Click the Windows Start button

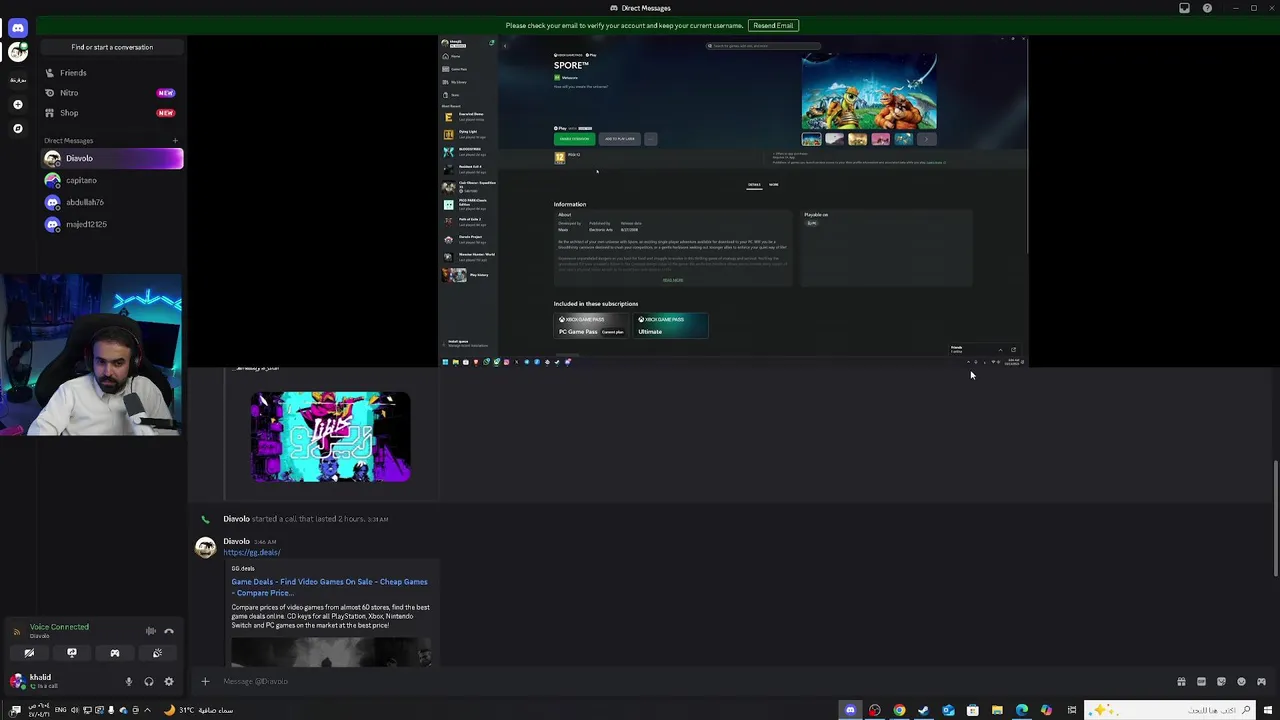tap(1270, 711)
